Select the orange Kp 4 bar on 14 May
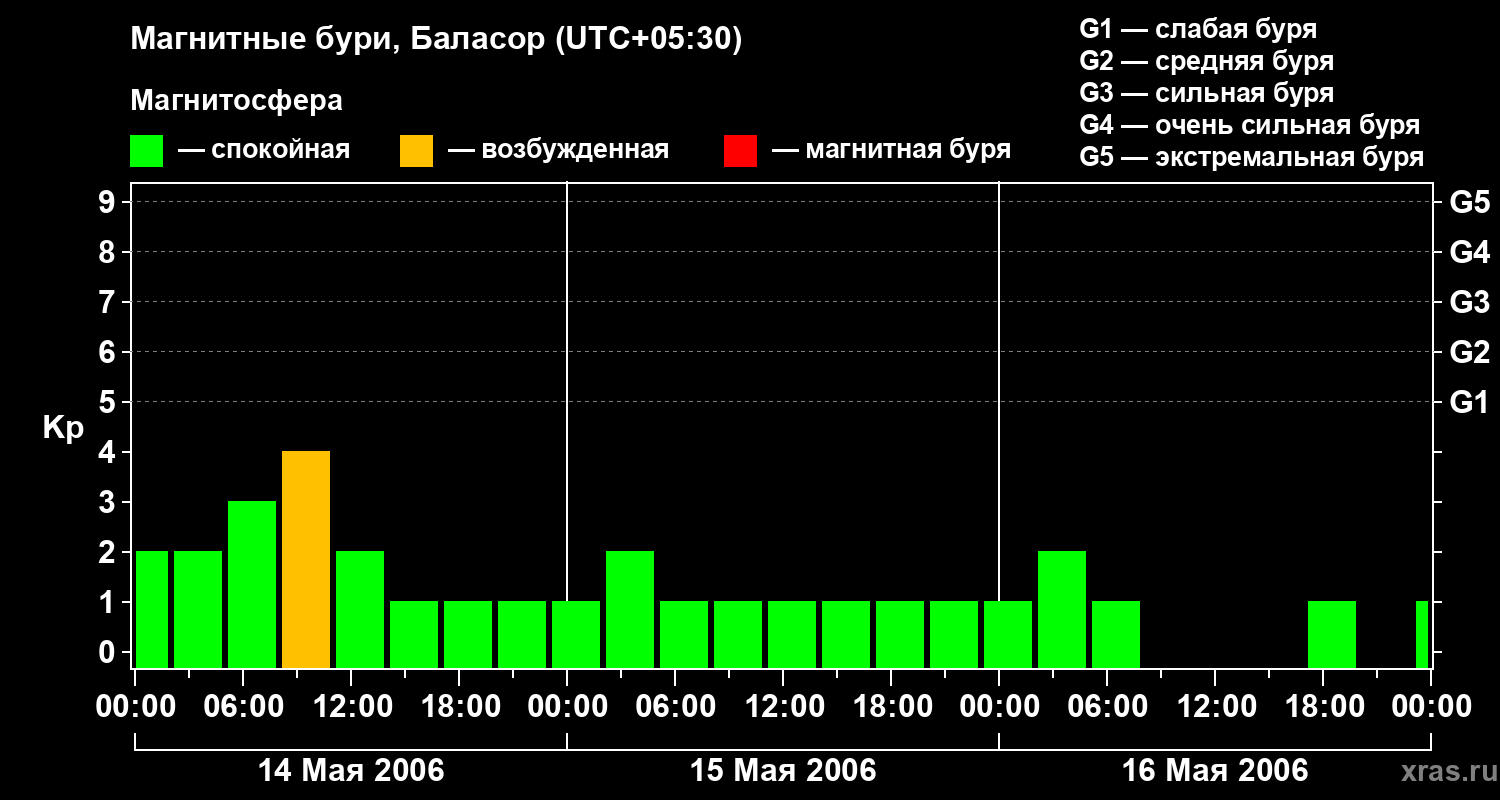Viewport: 1500px width, 800px height. (306, 560)
